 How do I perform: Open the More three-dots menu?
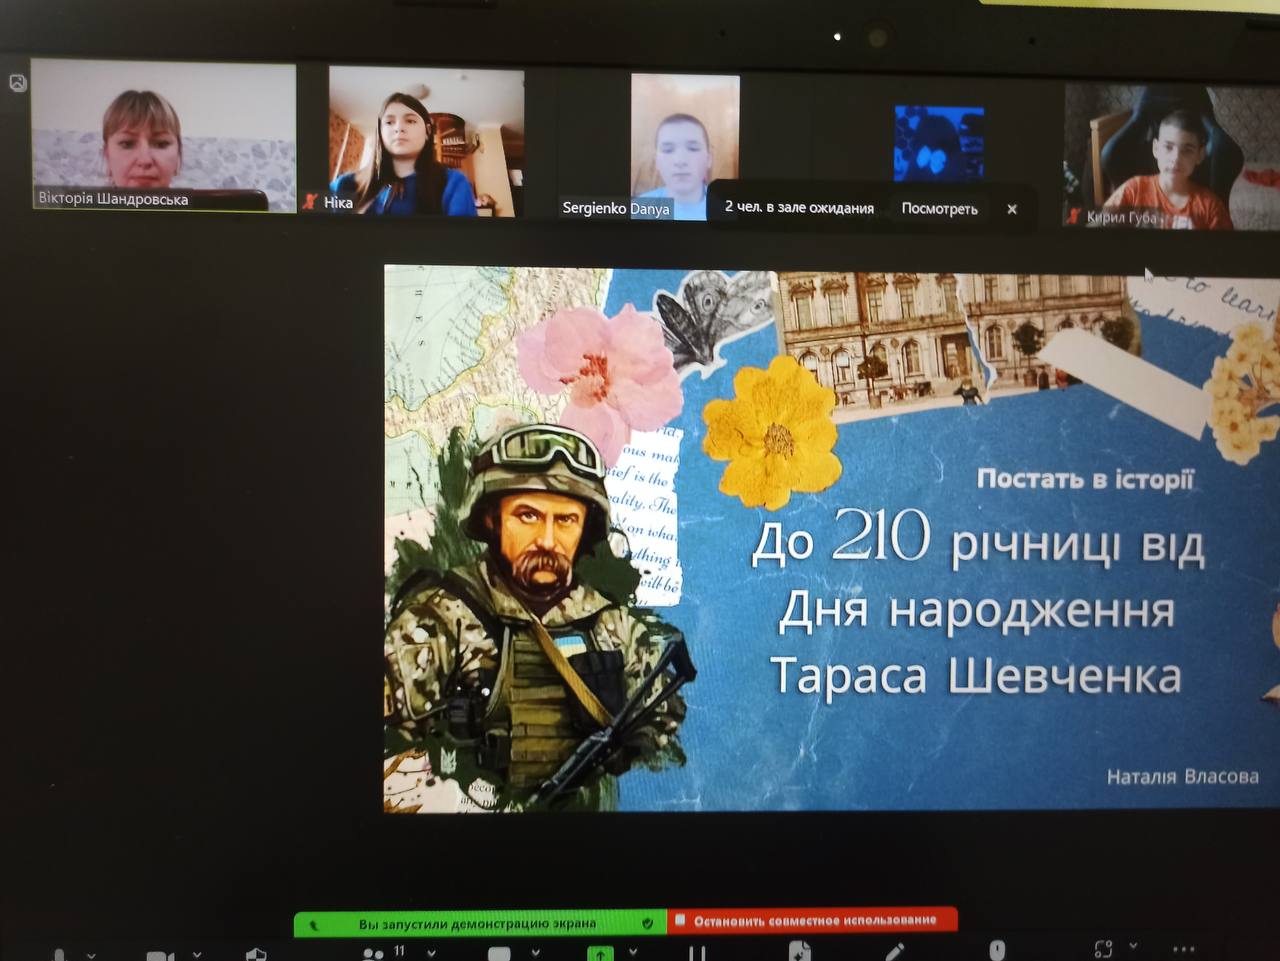[1183, 947]
